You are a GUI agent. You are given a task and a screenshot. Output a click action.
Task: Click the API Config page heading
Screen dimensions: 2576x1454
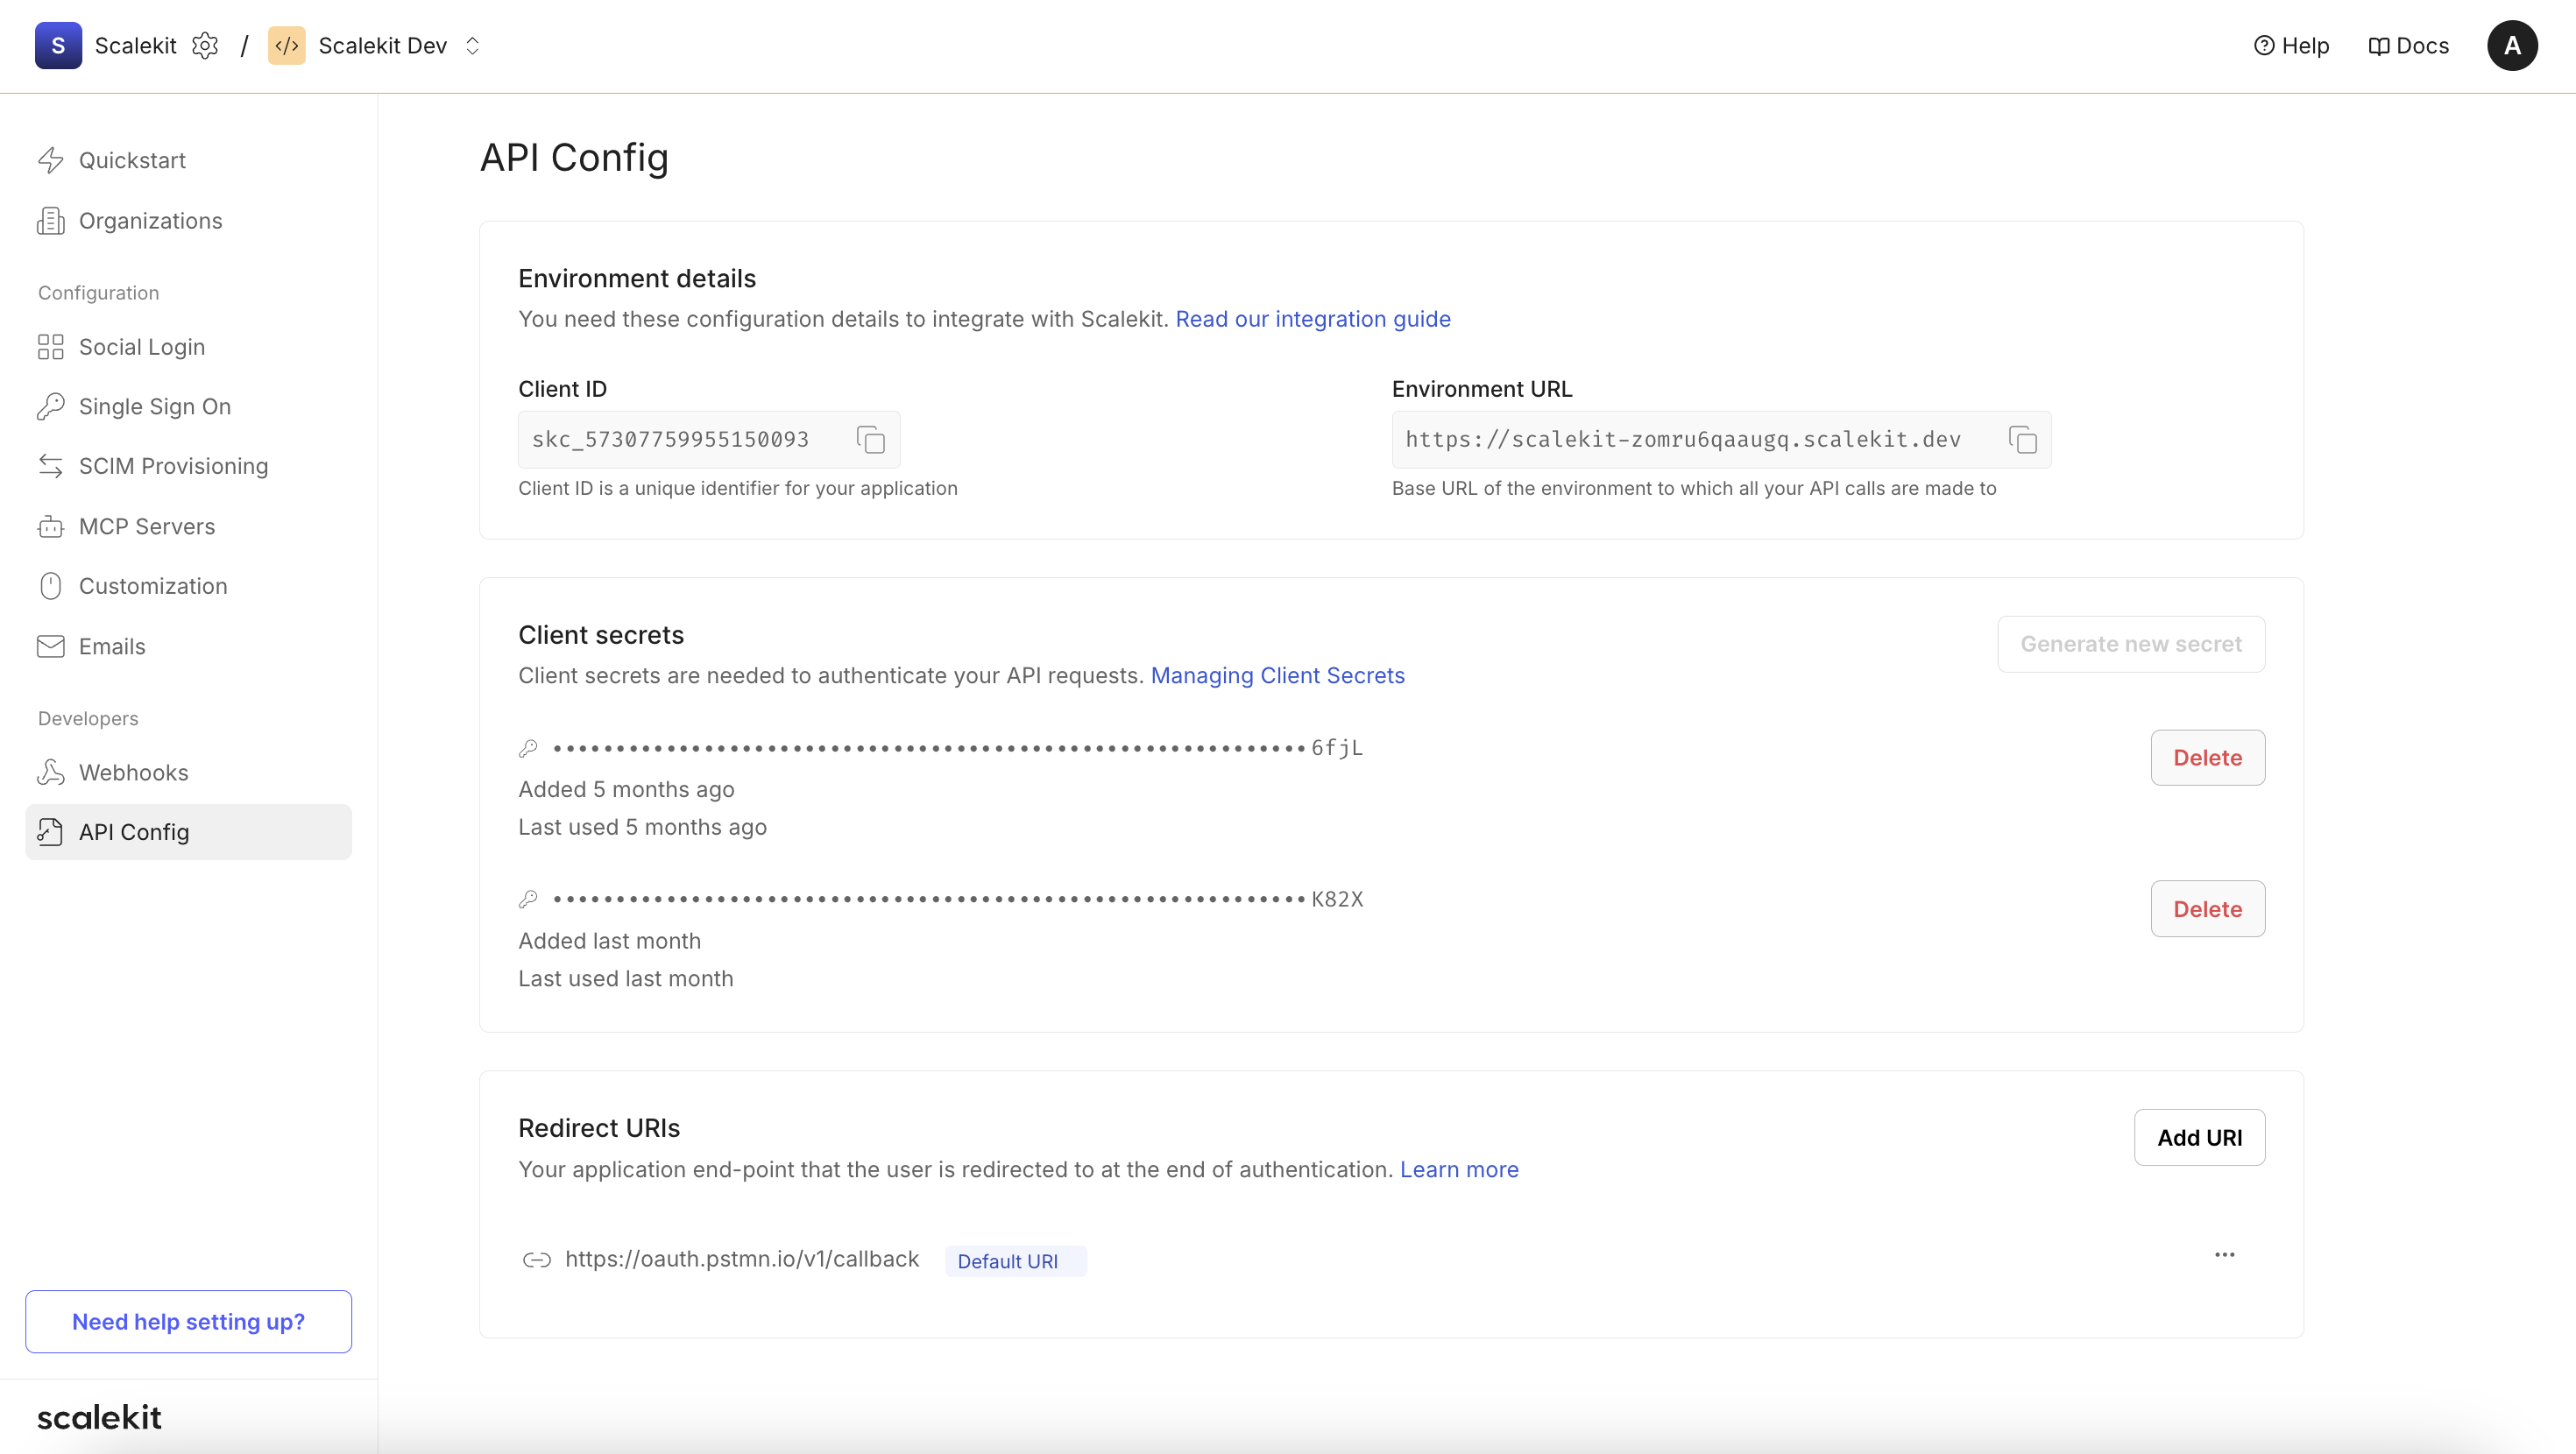(x=574, y=157)
